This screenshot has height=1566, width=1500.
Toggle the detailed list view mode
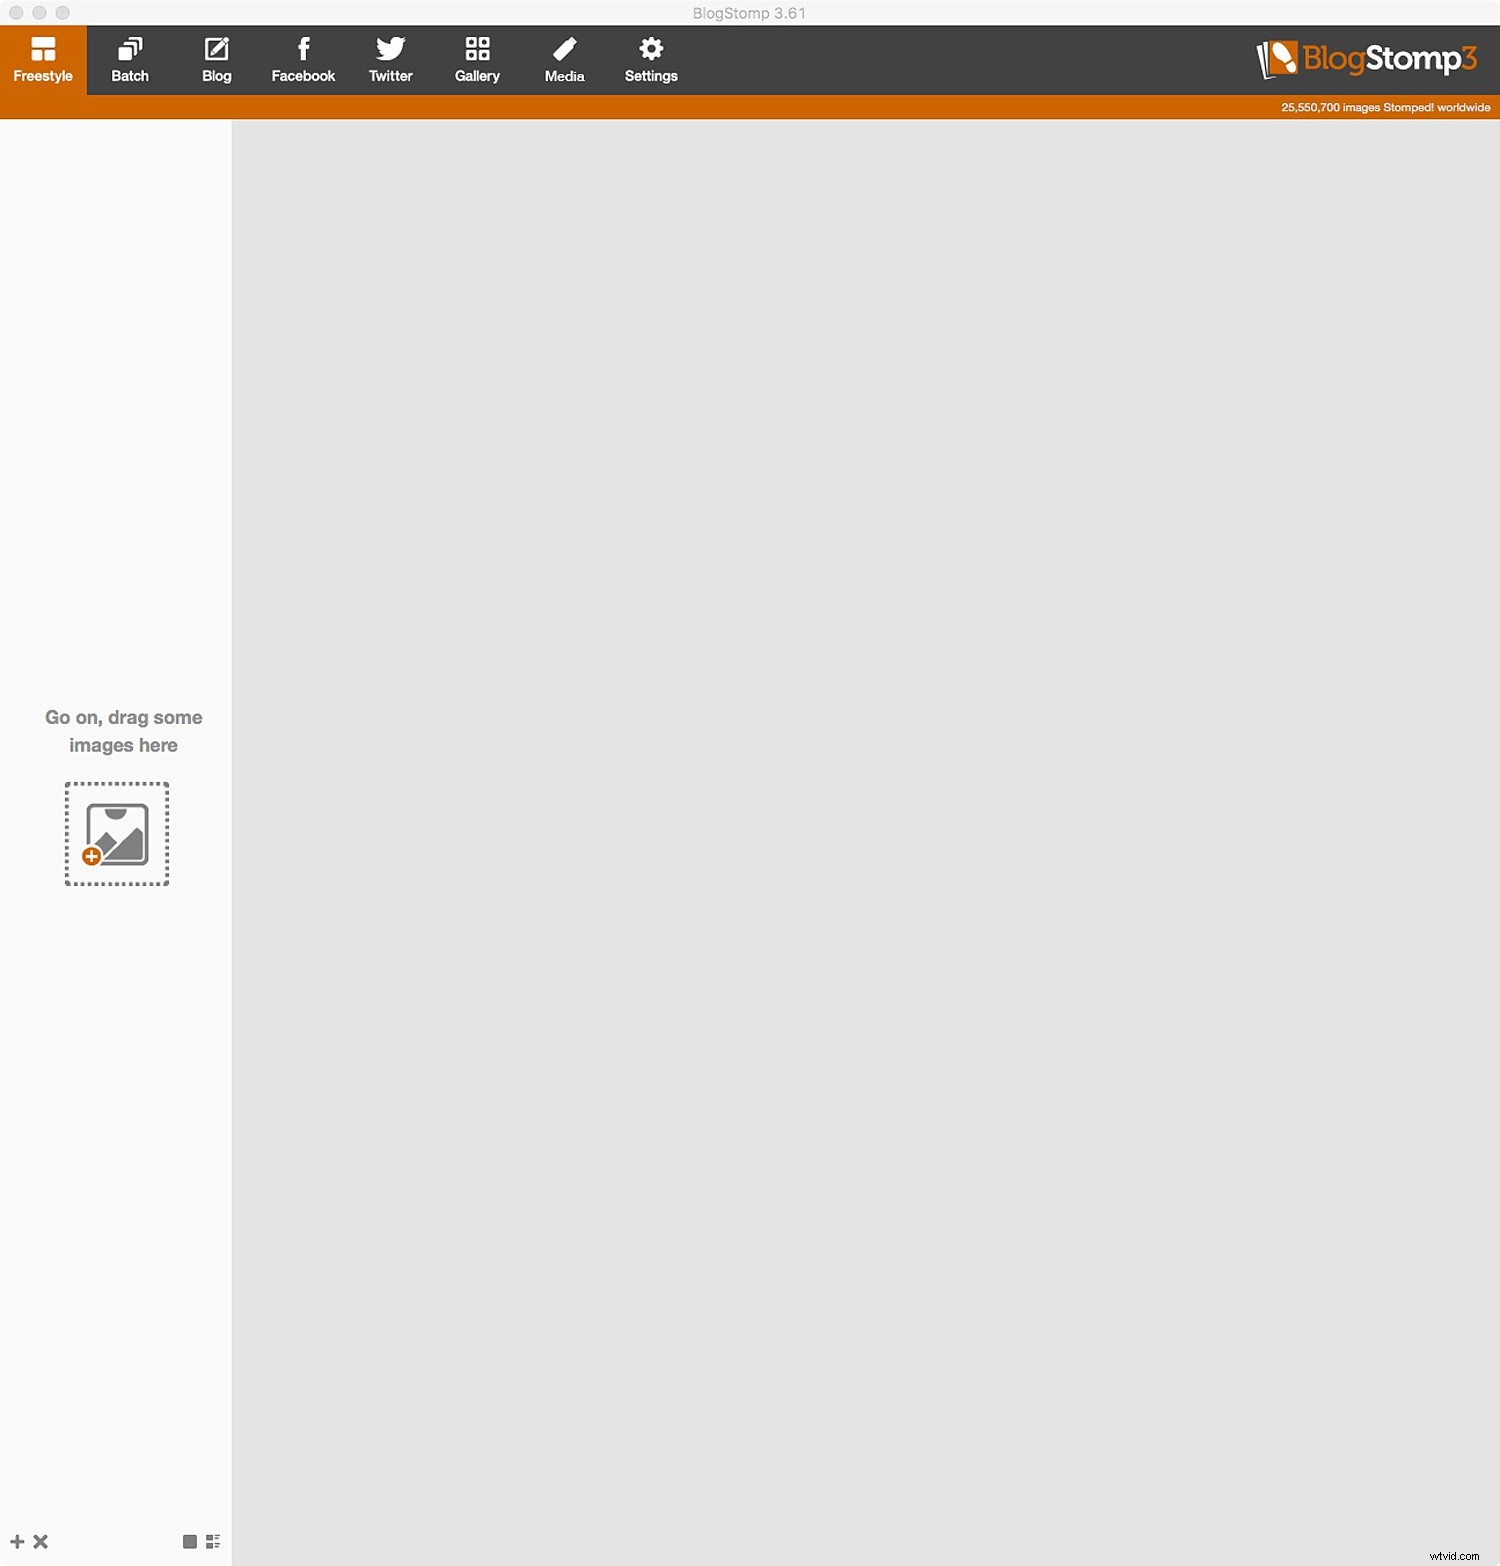coord(212,1541)
